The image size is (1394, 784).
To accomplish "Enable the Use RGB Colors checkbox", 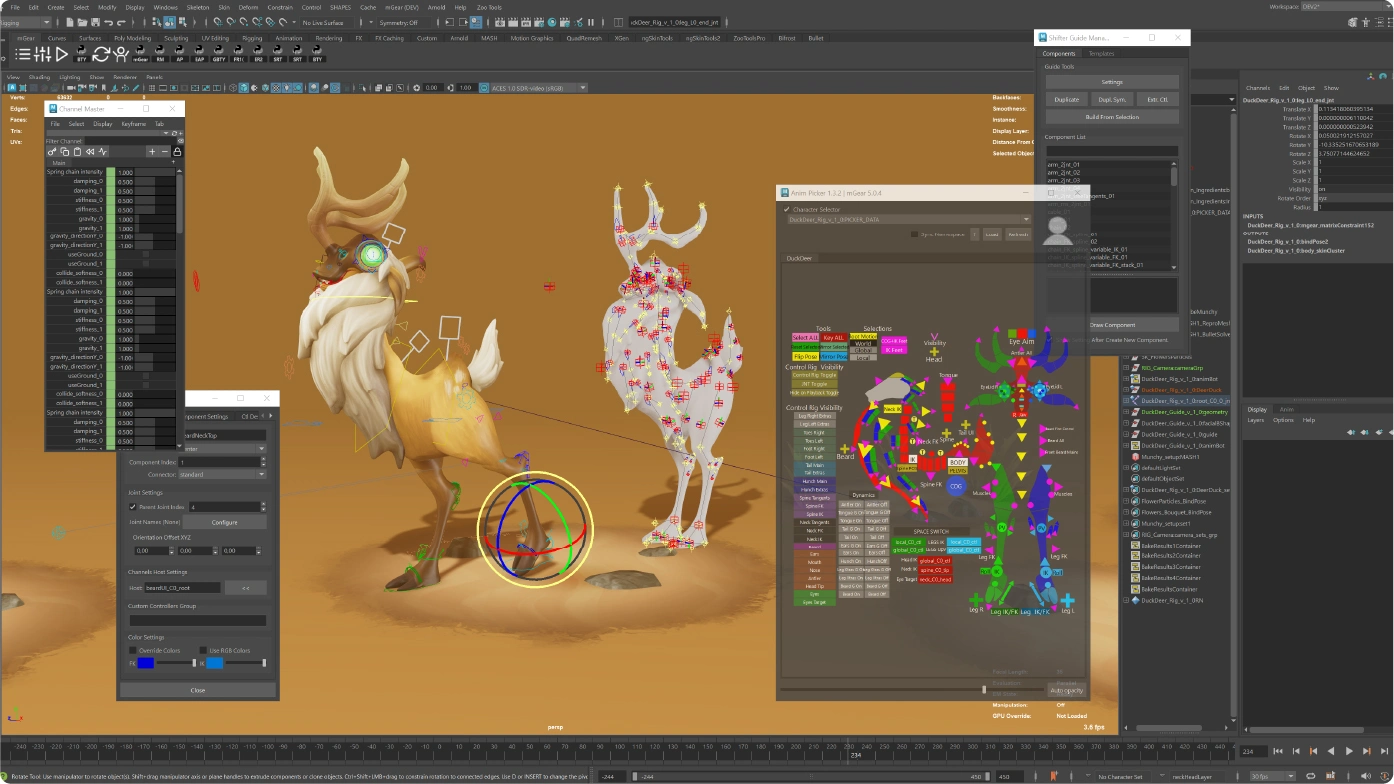I will [201, 650].
